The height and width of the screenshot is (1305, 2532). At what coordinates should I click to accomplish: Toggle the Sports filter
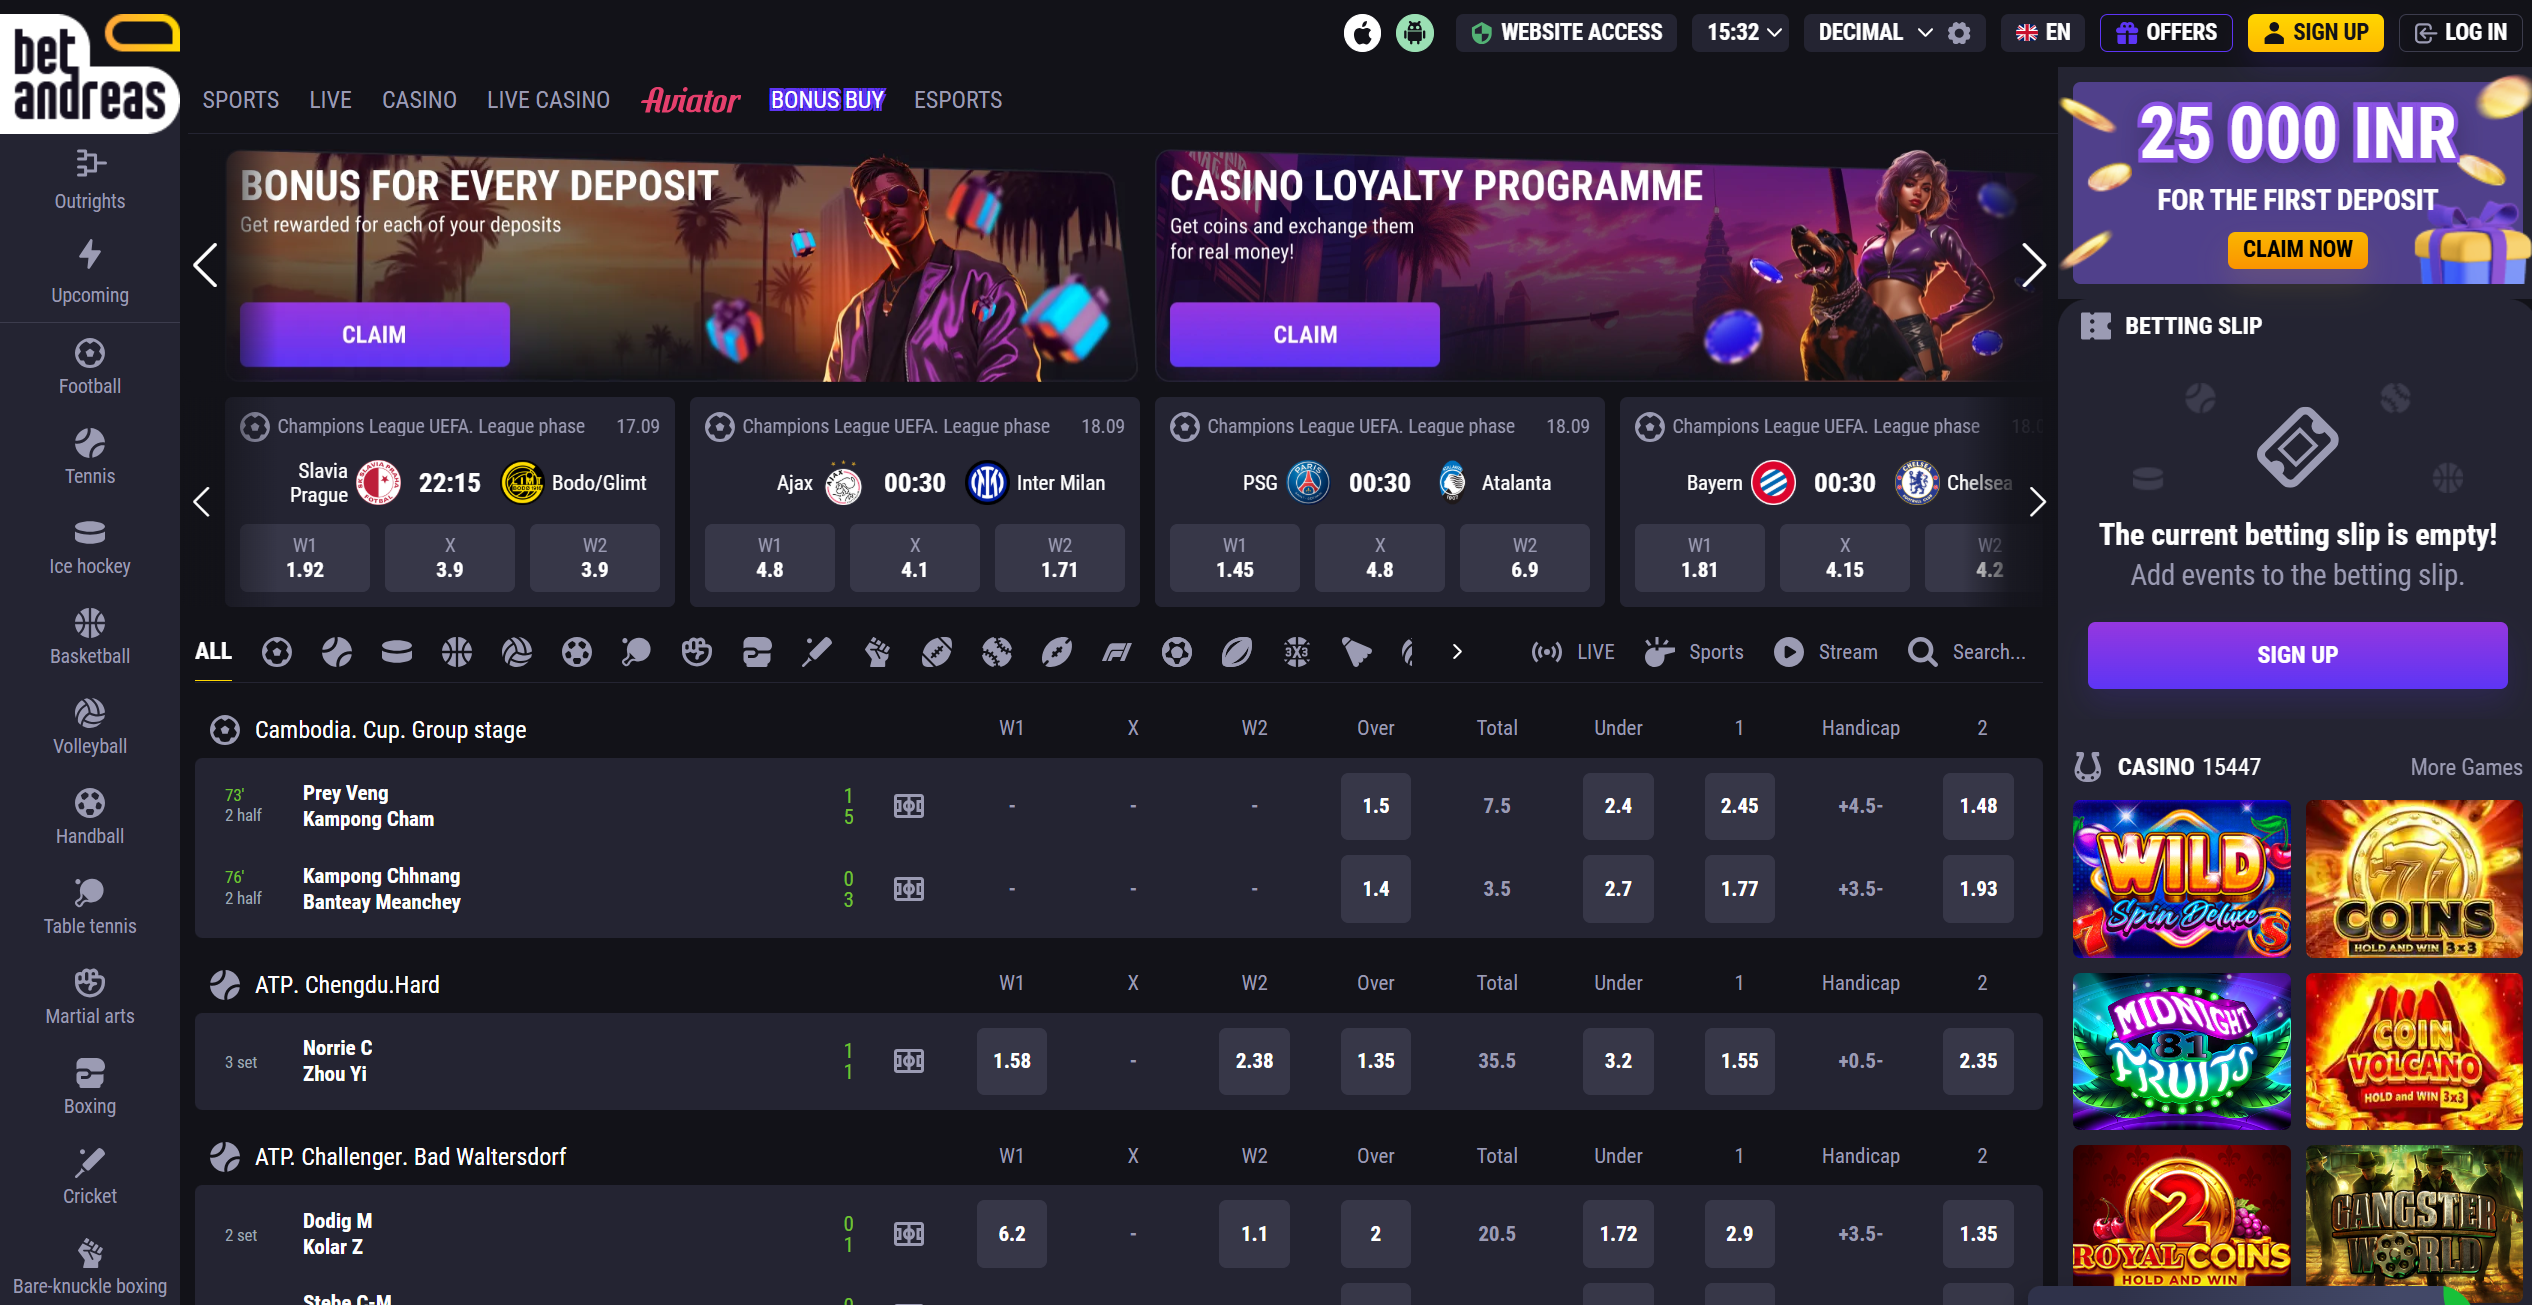(1694, 653)
